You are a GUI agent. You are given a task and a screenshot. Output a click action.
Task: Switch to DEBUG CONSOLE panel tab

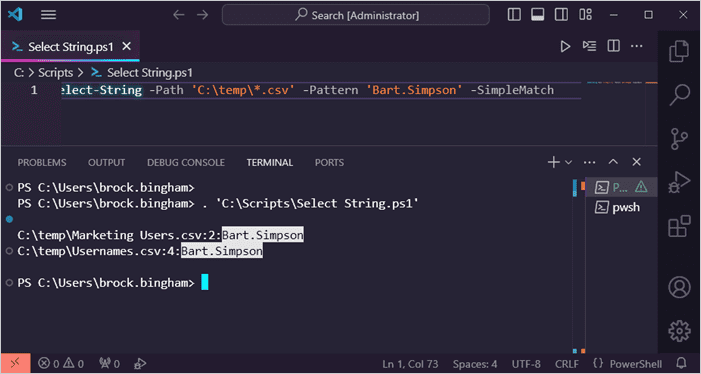(186, 163)
